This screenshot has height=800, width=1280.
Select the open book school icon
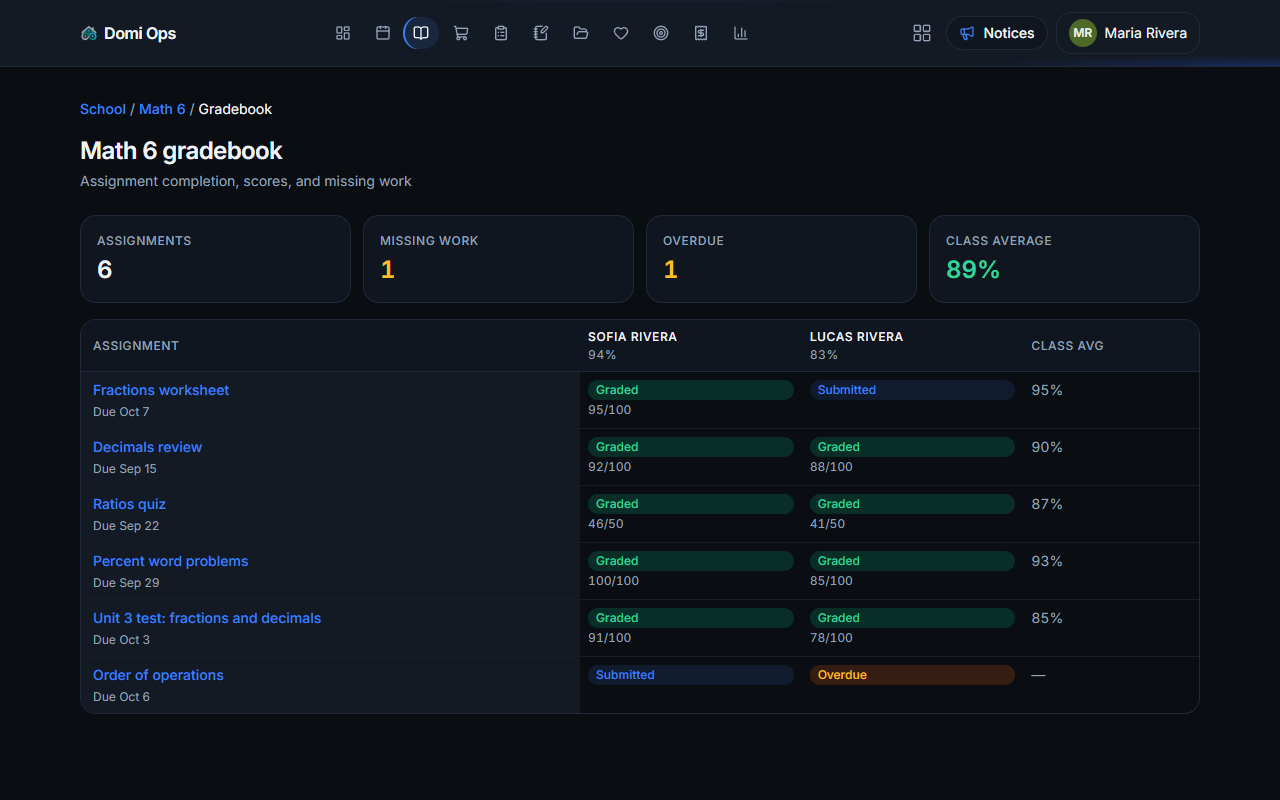pos(421,33)
